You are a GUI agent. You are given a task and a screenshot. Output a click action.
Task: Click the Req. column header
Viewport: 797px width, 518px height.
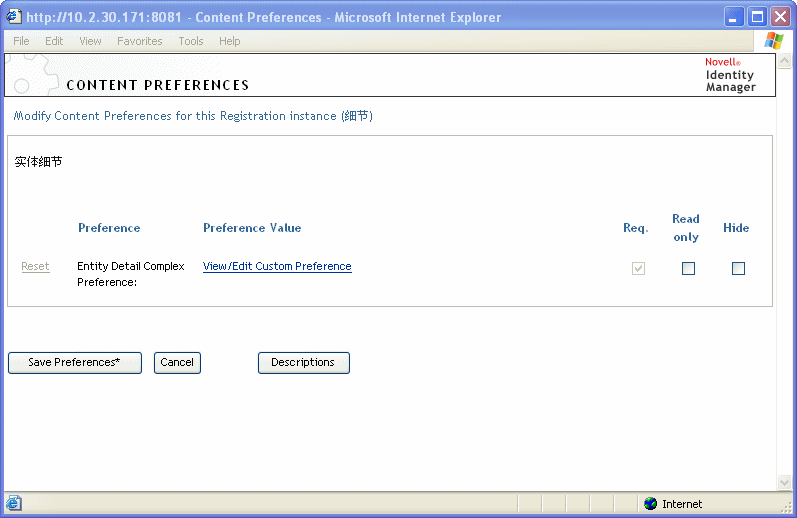[636, 228]
